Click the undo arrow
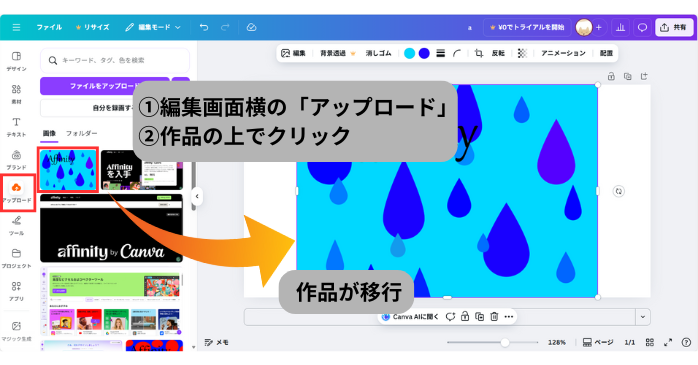This screenshot has height=365, width=698. [204, 28]
